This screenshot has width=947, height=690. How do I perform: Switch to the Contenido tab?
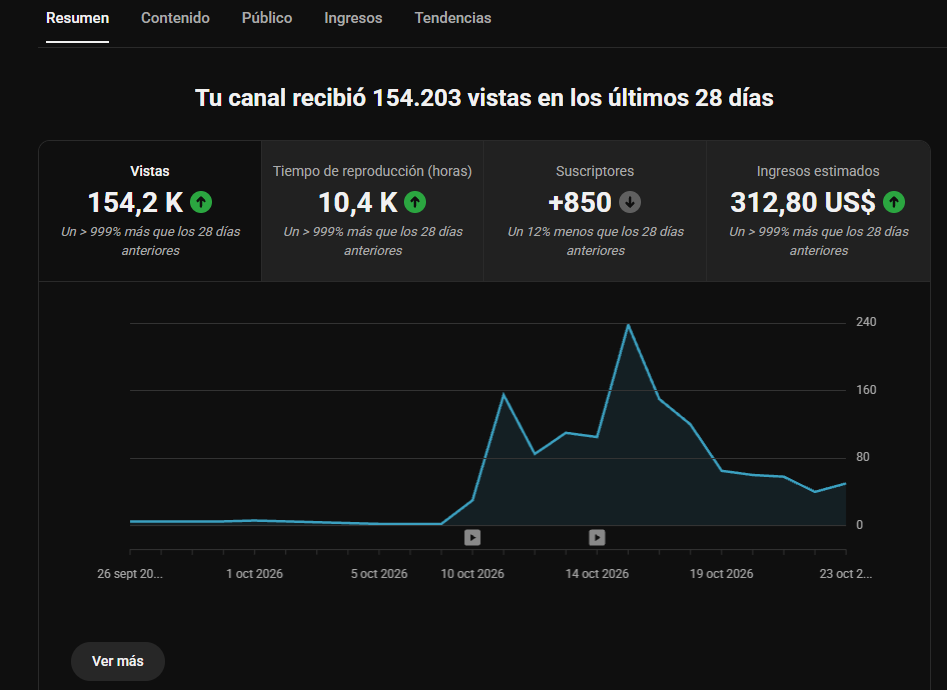point(175,18)
